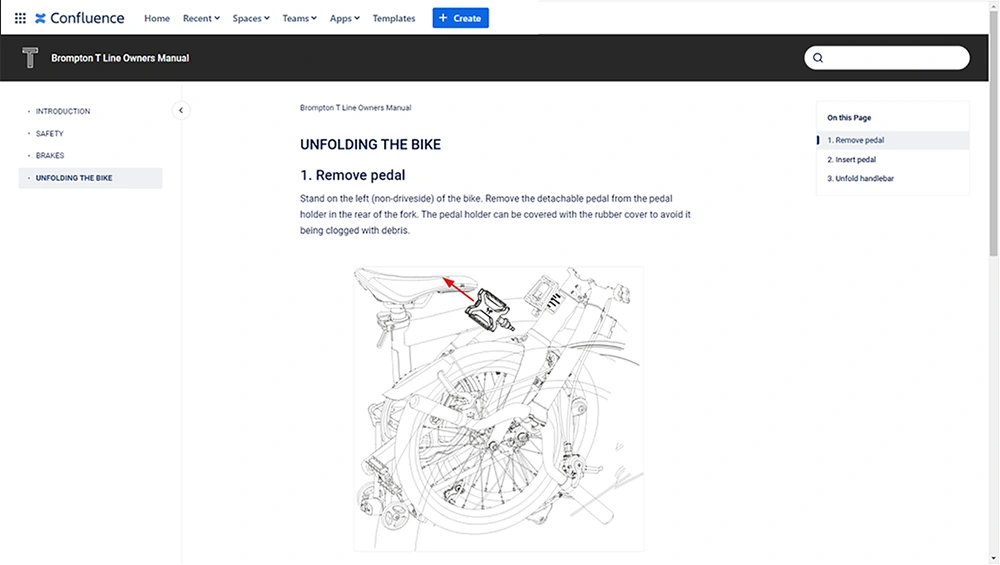Open the Apps dropdown menu
Screen dimensions: 1000x565
coord(345,18)
